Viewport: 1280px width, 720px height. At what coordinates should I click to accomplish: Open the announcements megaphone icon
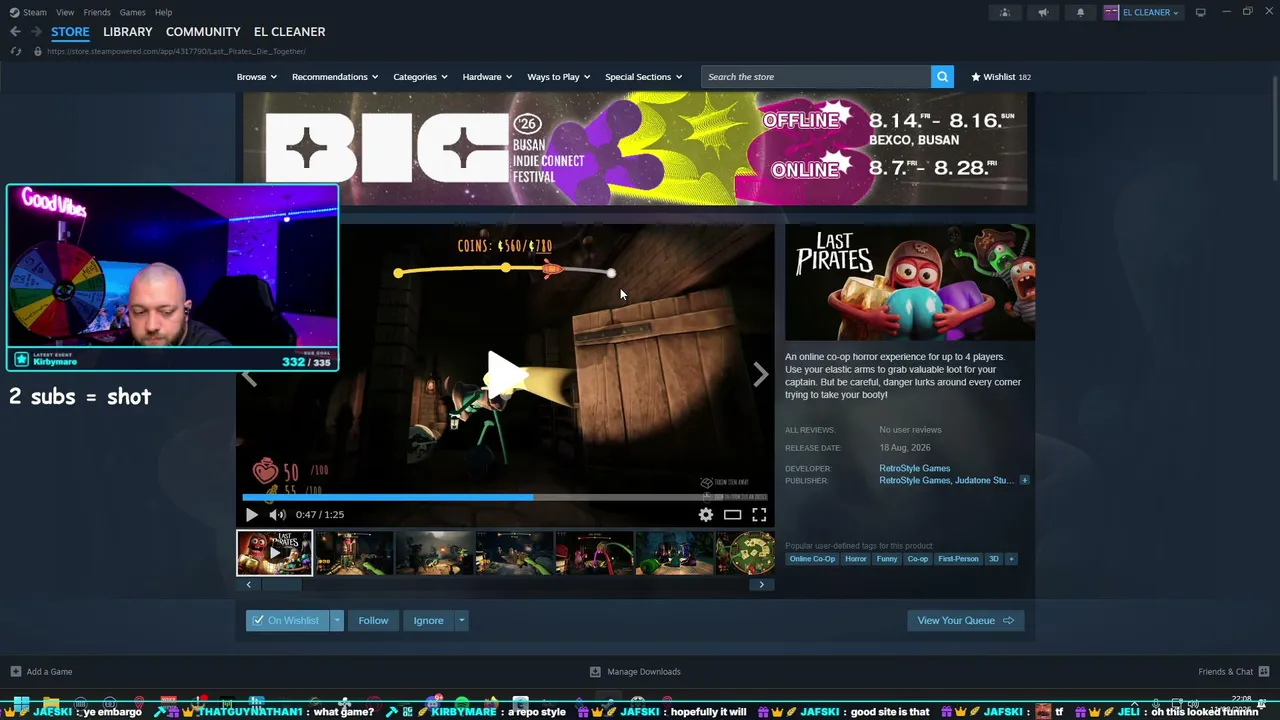(1043, 12)
